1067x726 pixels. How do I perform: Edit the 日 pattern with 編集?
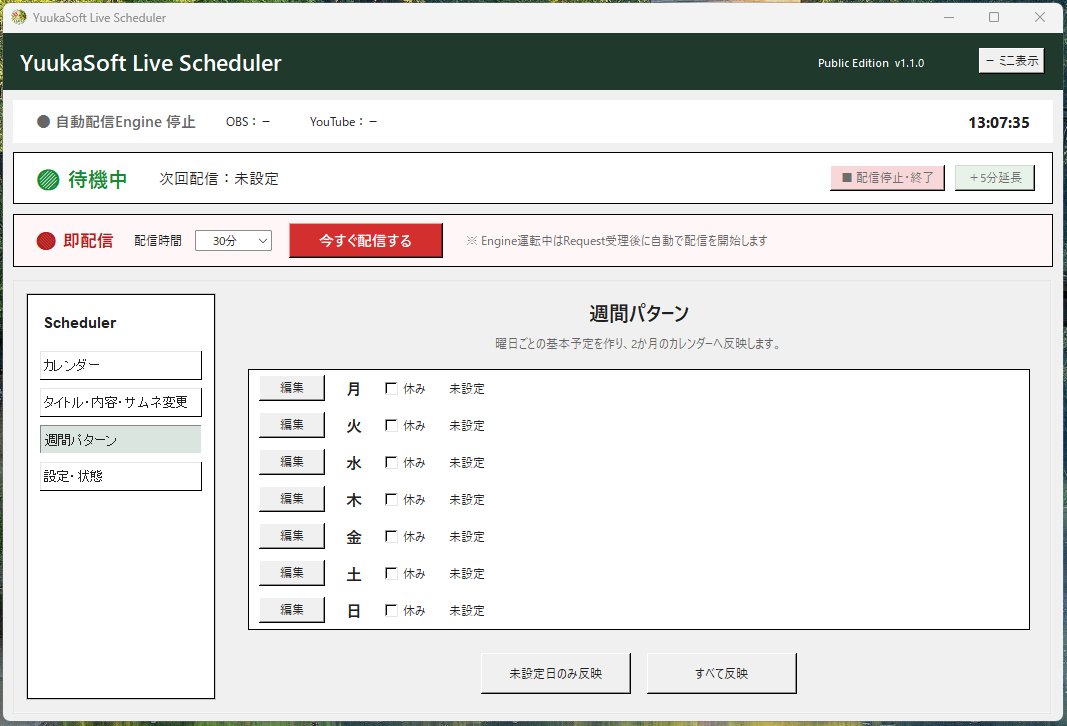[292, 610]
